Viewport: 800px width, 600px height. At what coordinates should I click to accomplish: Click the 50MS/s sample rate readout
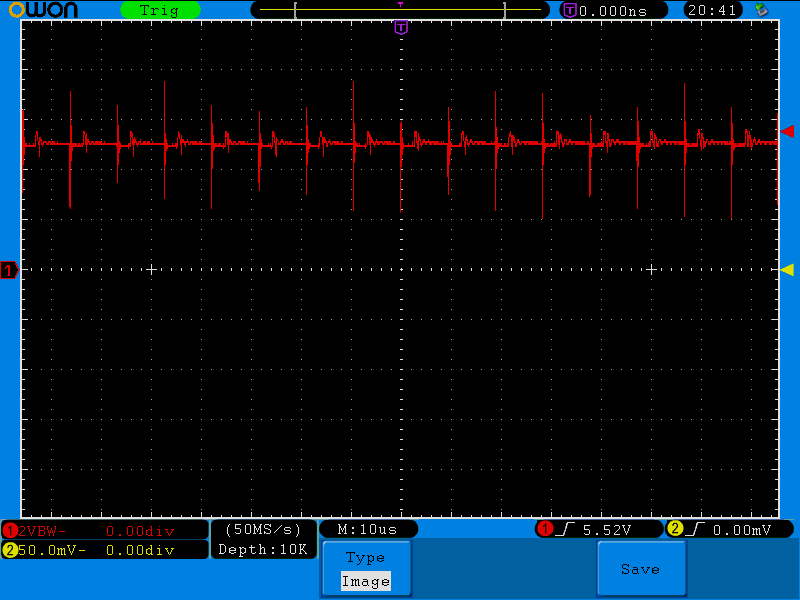[264, 529]
